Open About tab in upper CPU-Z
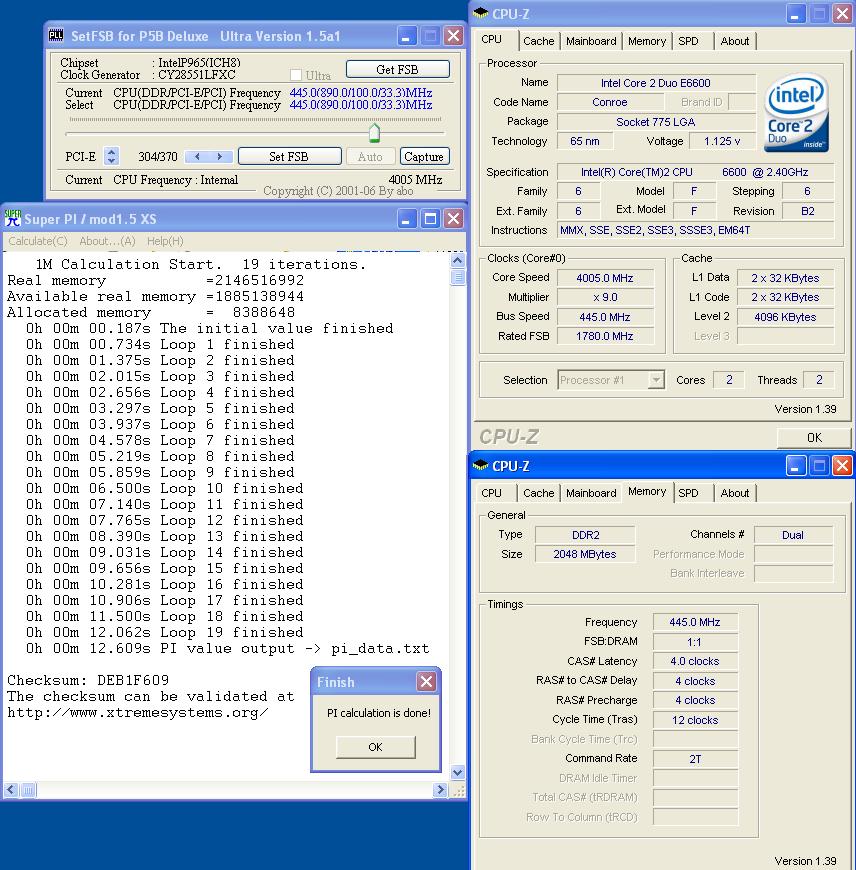 [x=735, y=41]
